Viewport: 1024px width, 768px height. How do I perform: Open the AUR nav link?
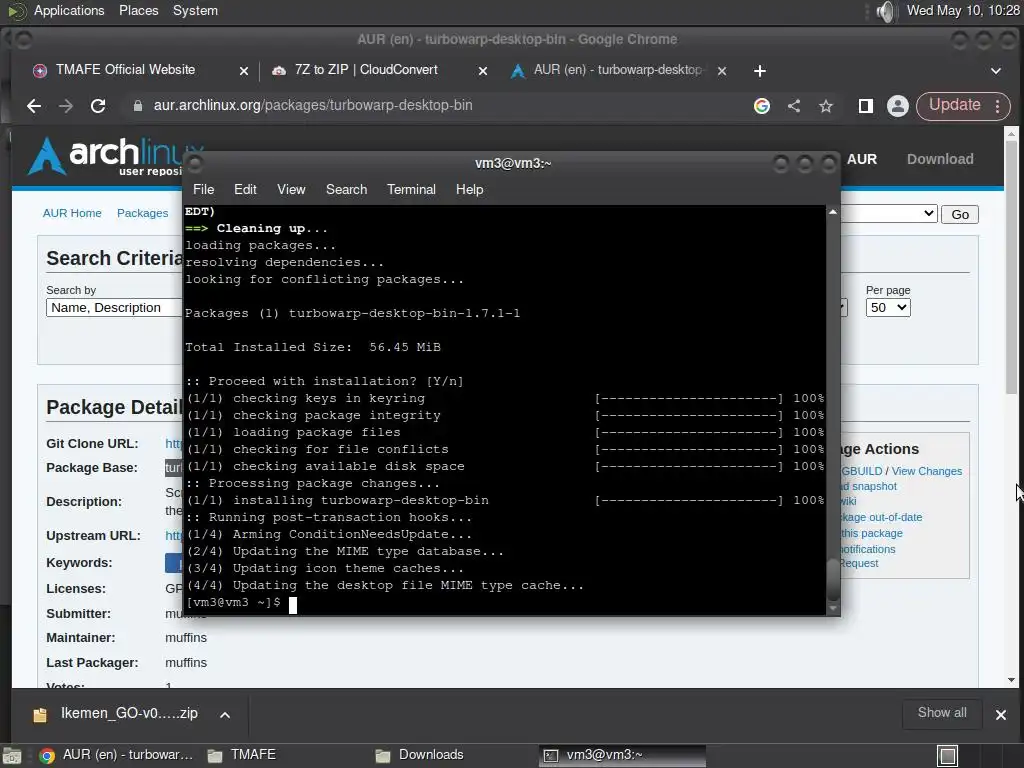click(861, 159)
